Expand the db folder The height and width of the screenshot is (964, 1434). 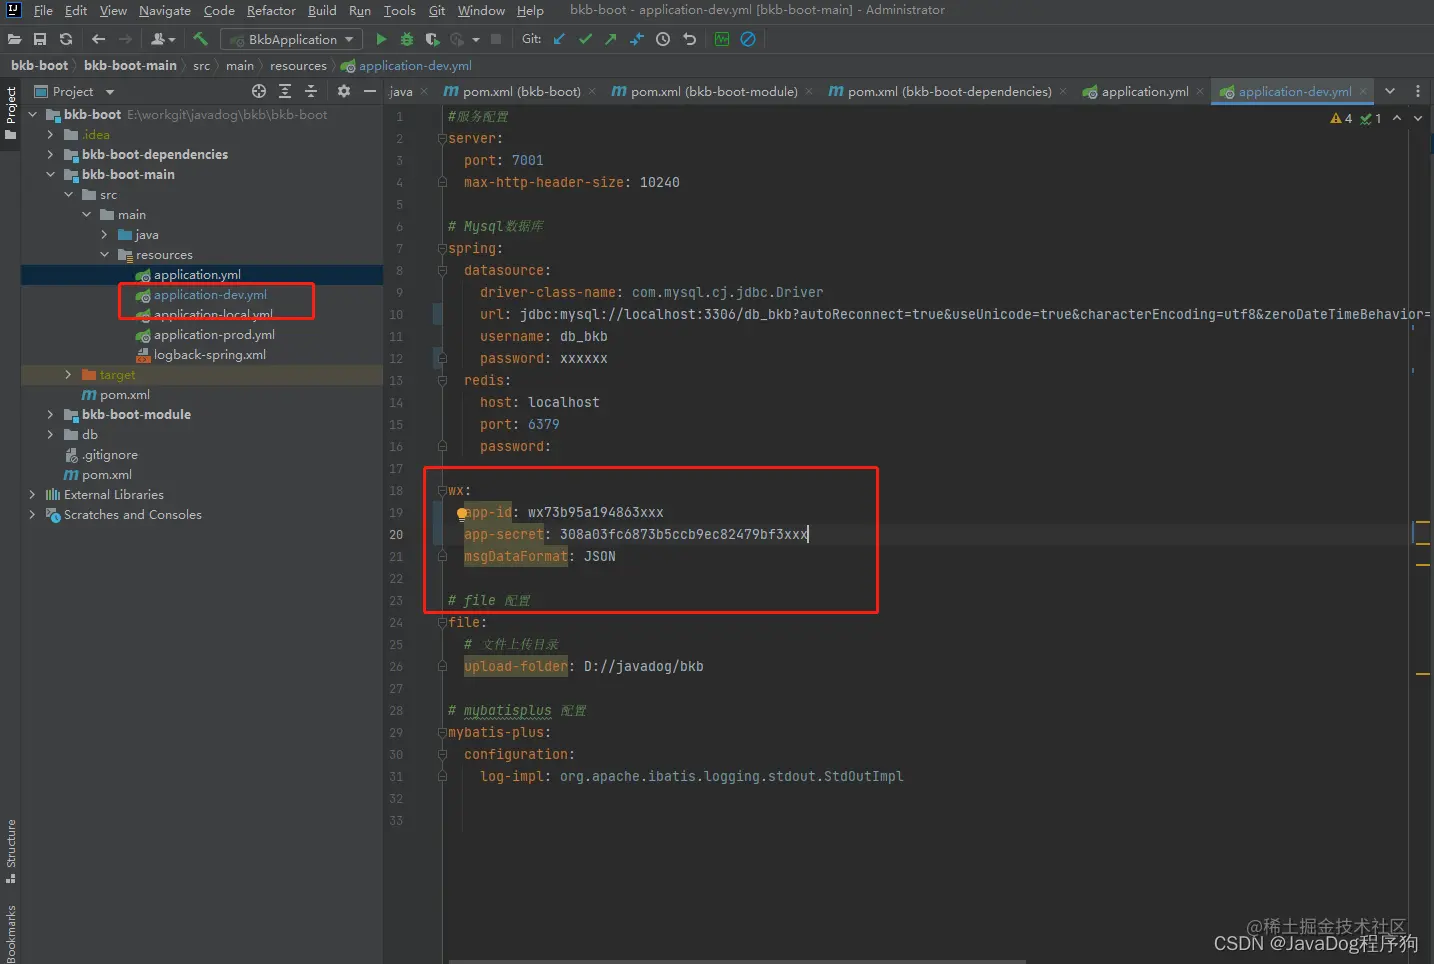[50, 434]
